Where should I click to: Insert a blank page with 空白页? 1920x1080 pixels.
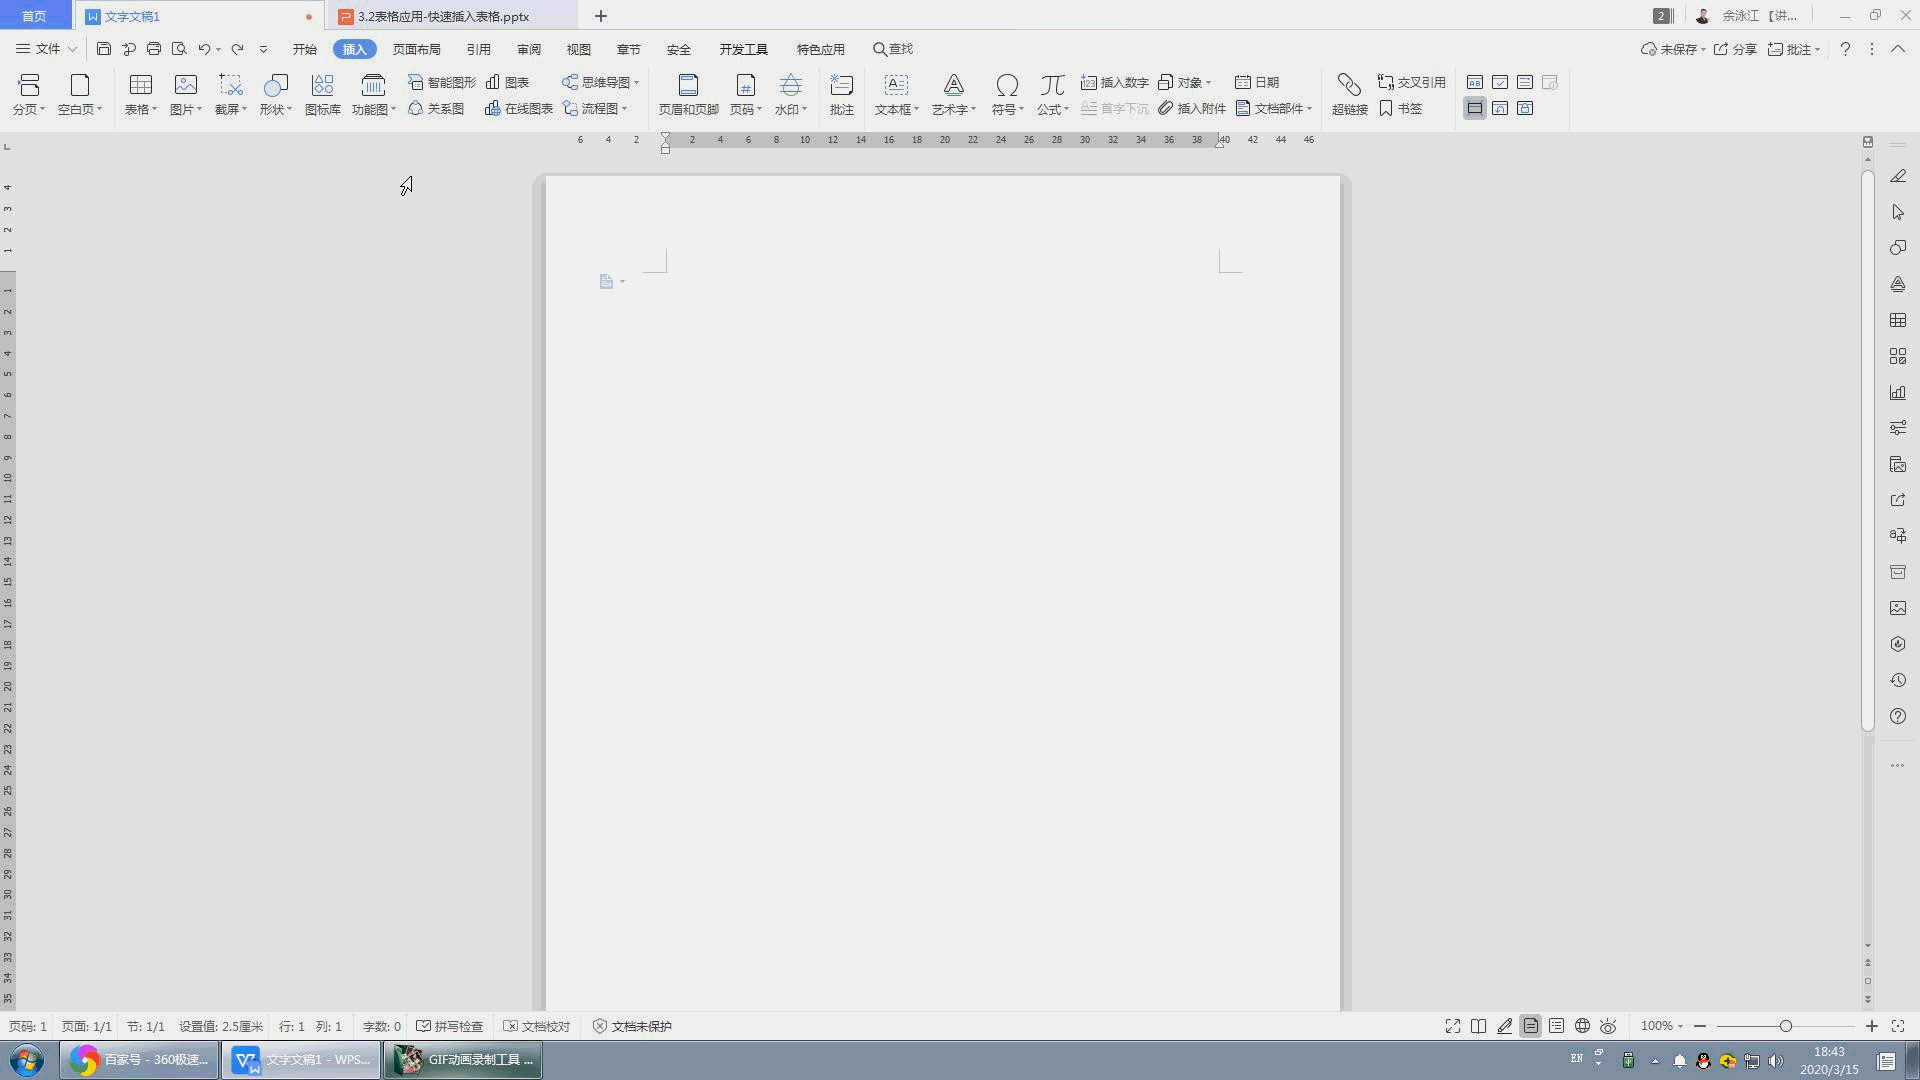tap(80, 85)
